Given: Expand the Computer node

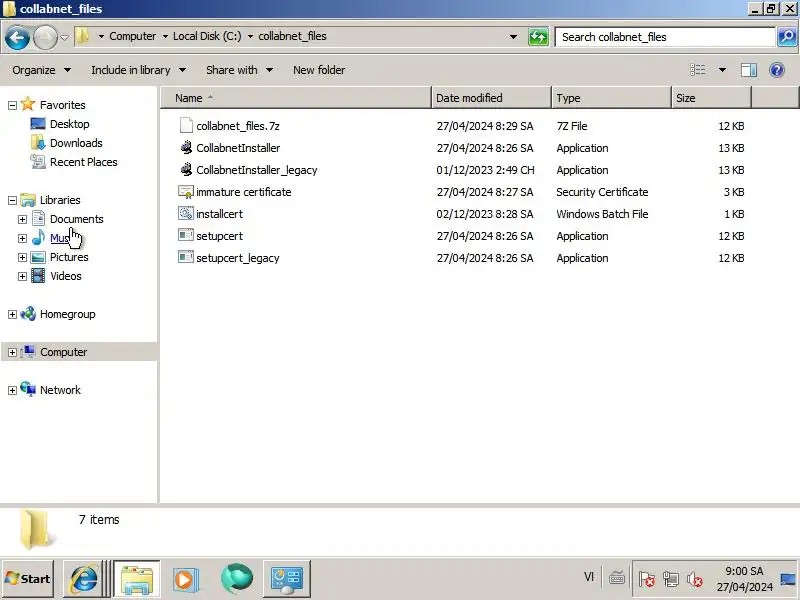Looking at the screenshot, I should 12,353.
